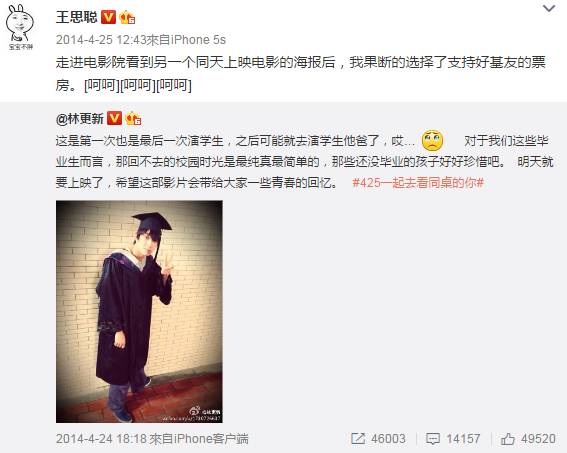567x453 pixels.
Task: Click the repost count 46003
Action: tap(388, 439)
